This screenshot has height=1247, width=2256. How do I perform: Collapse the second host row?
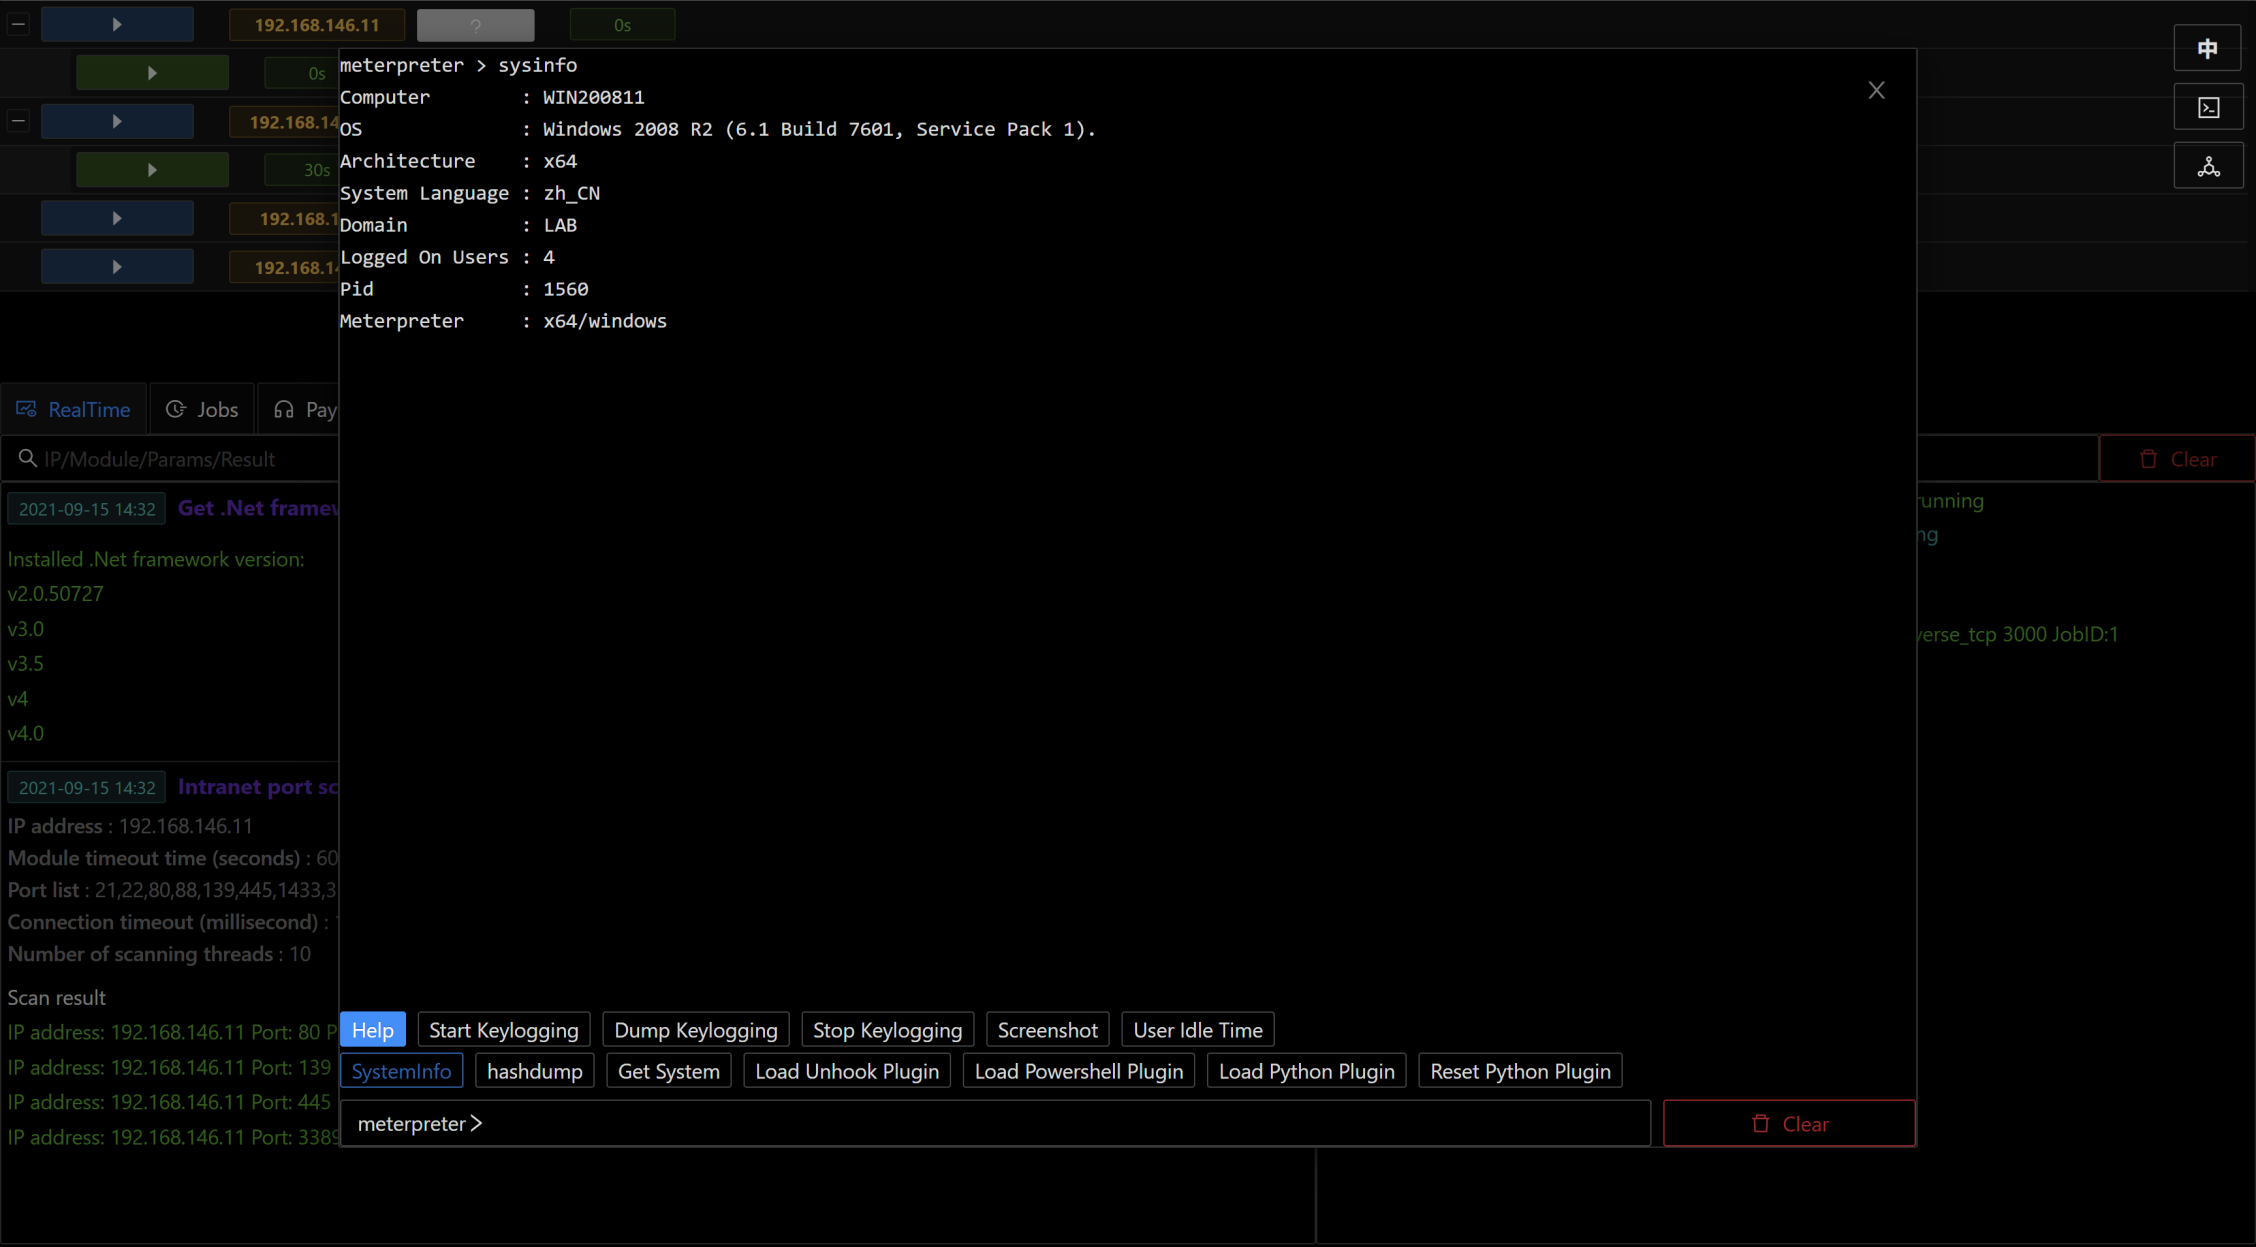tap(18, 121)
